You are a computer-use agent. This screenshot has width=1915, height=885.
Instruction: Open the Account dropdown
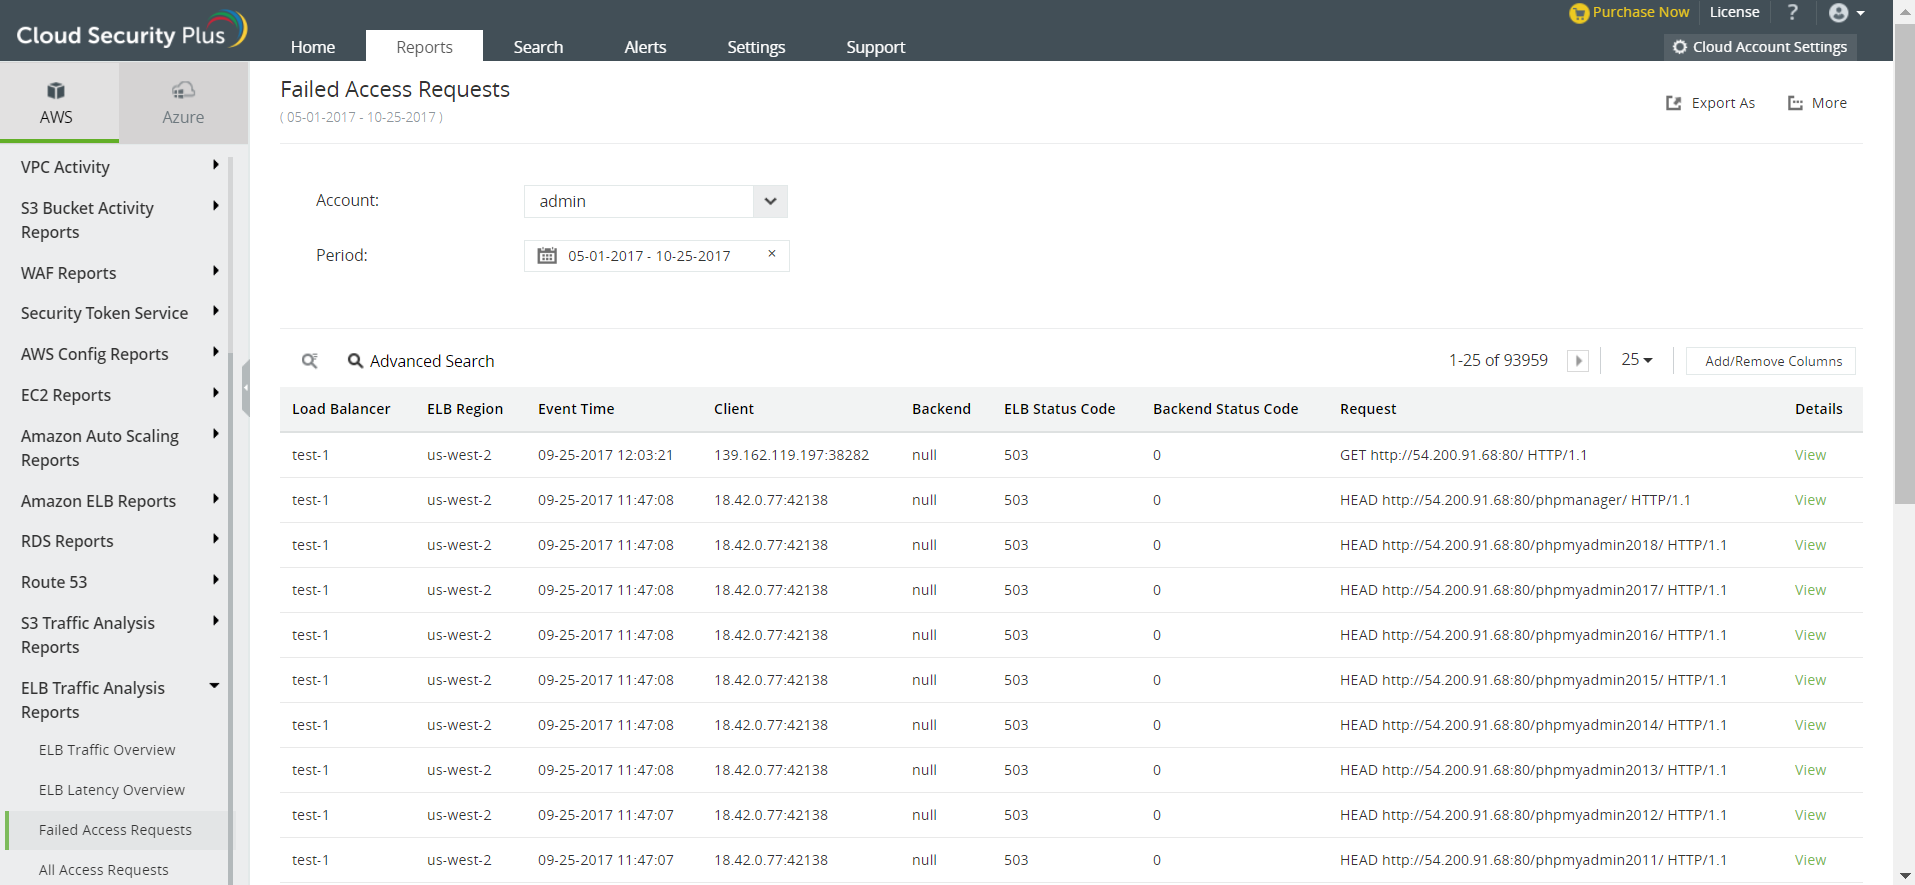pos(770,201)
